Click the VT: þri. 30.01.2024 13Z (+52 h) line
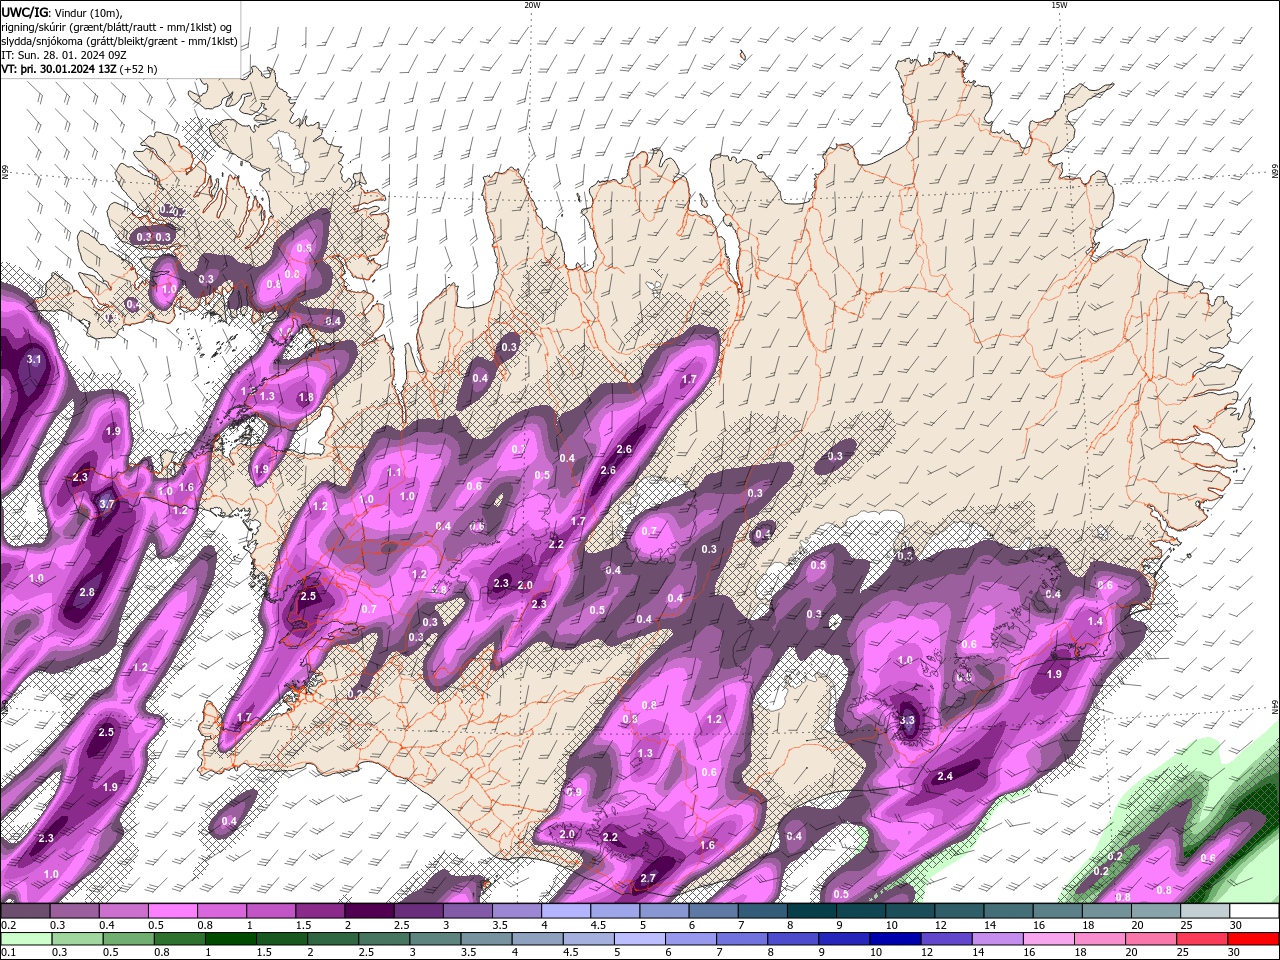1280x960 pixels. (x=79, y=69)
